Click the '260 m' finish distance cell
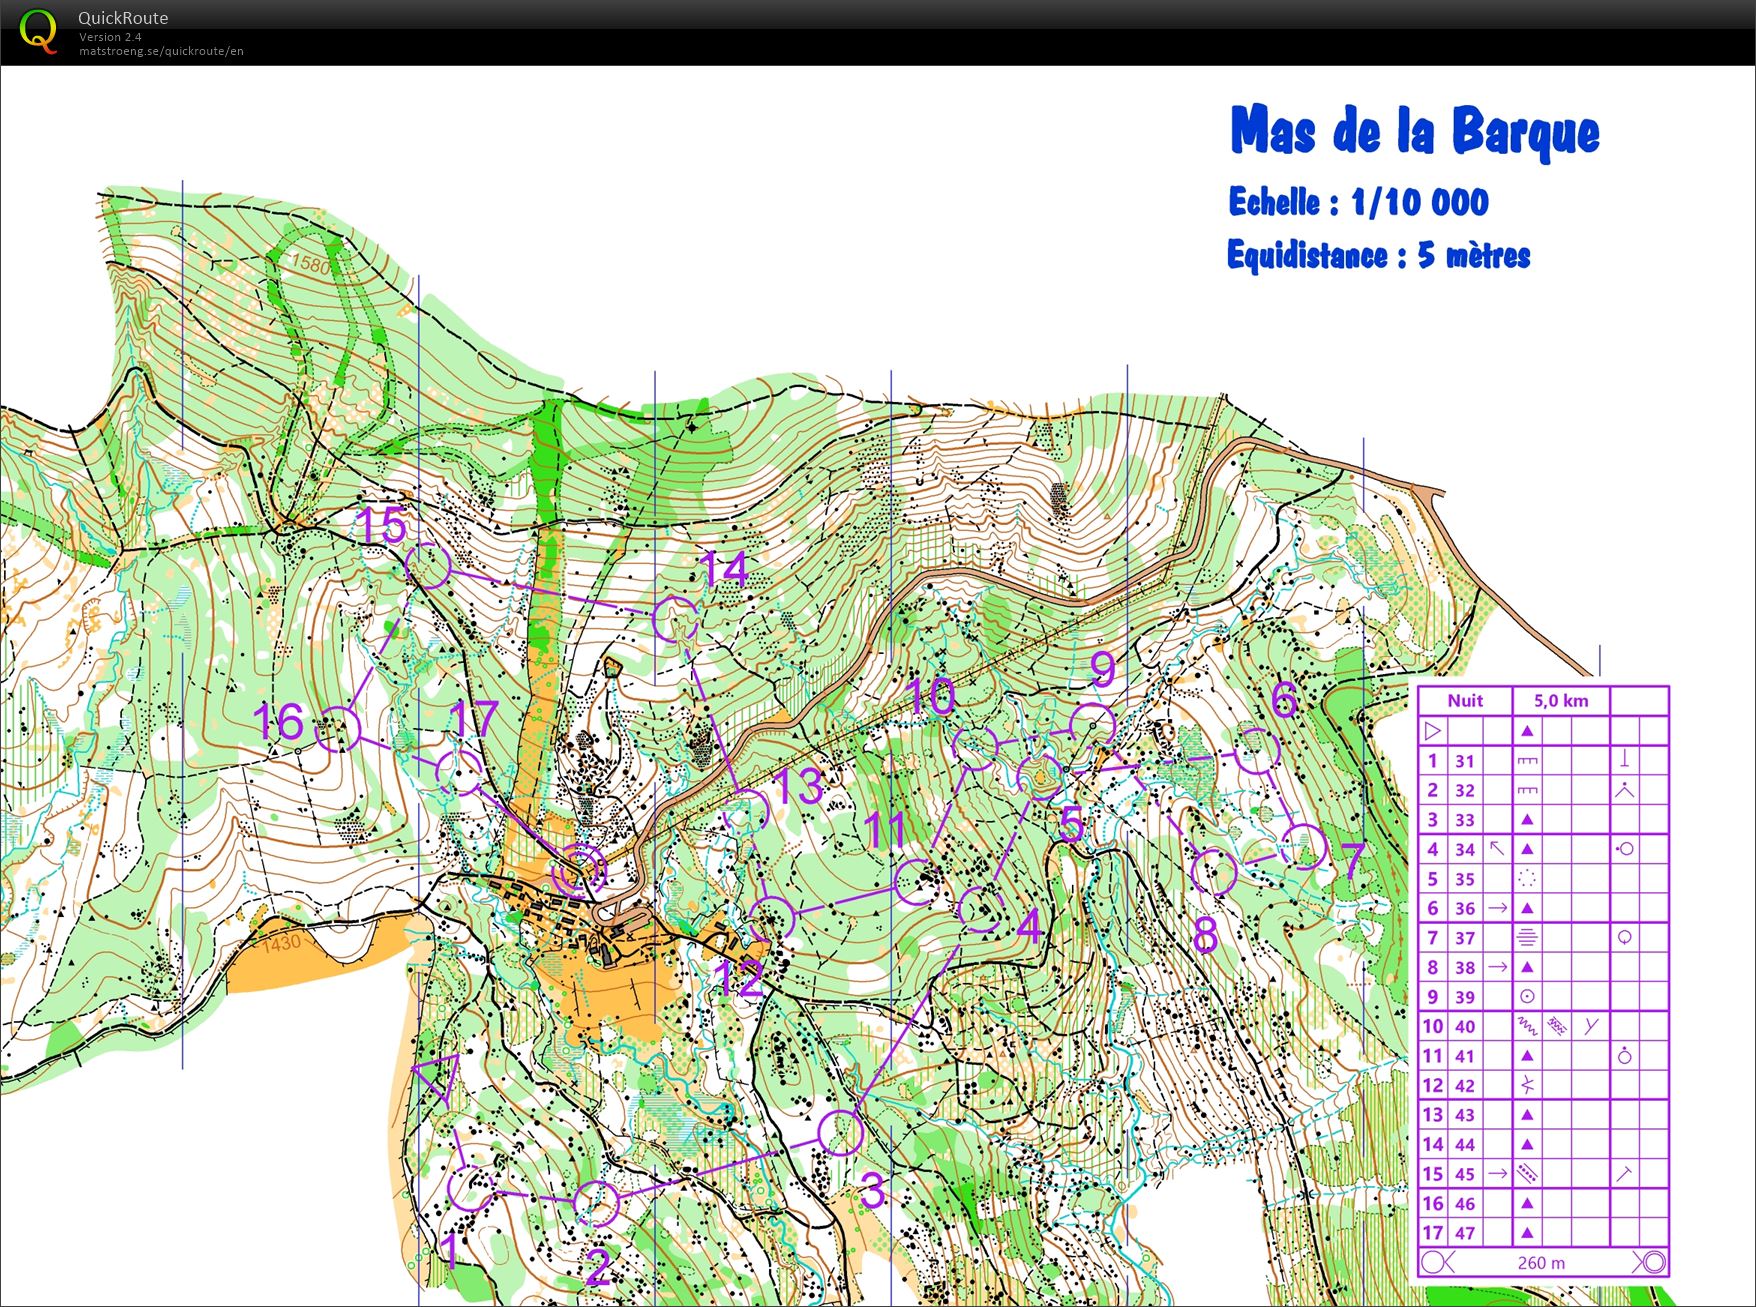The image size is (1756, 1307). [1541, 1263]
